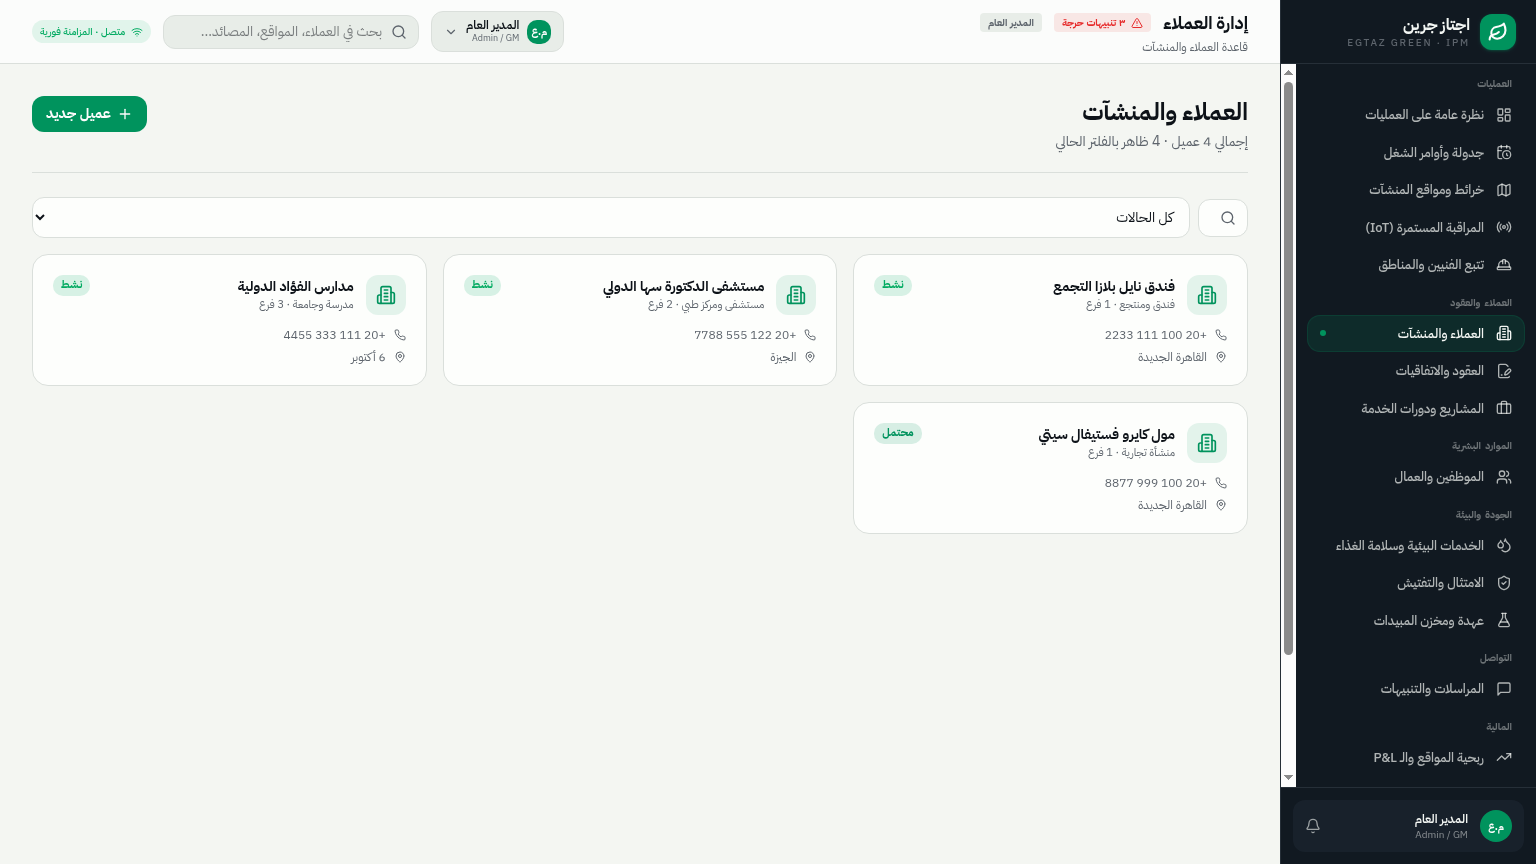Go to جدولة وأوامر الشغل
This screenshot has height=864, width=1536.
click(x=1416, y=153)
